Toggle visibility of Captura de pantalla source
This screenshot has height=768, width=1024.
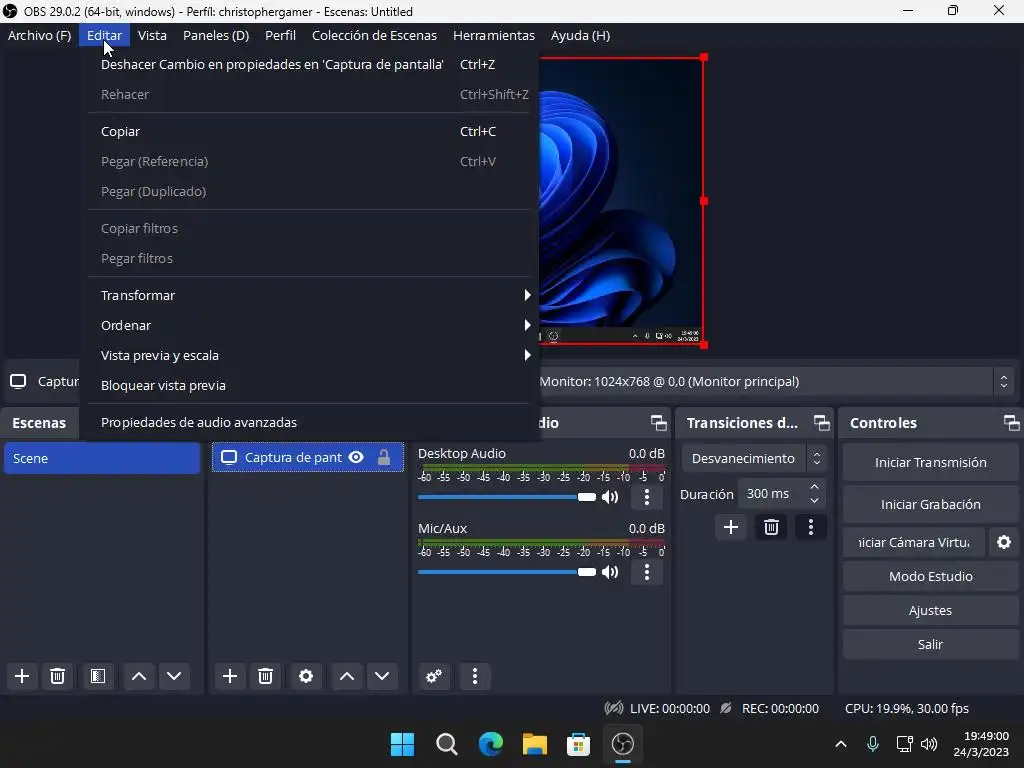click(356, 457)
